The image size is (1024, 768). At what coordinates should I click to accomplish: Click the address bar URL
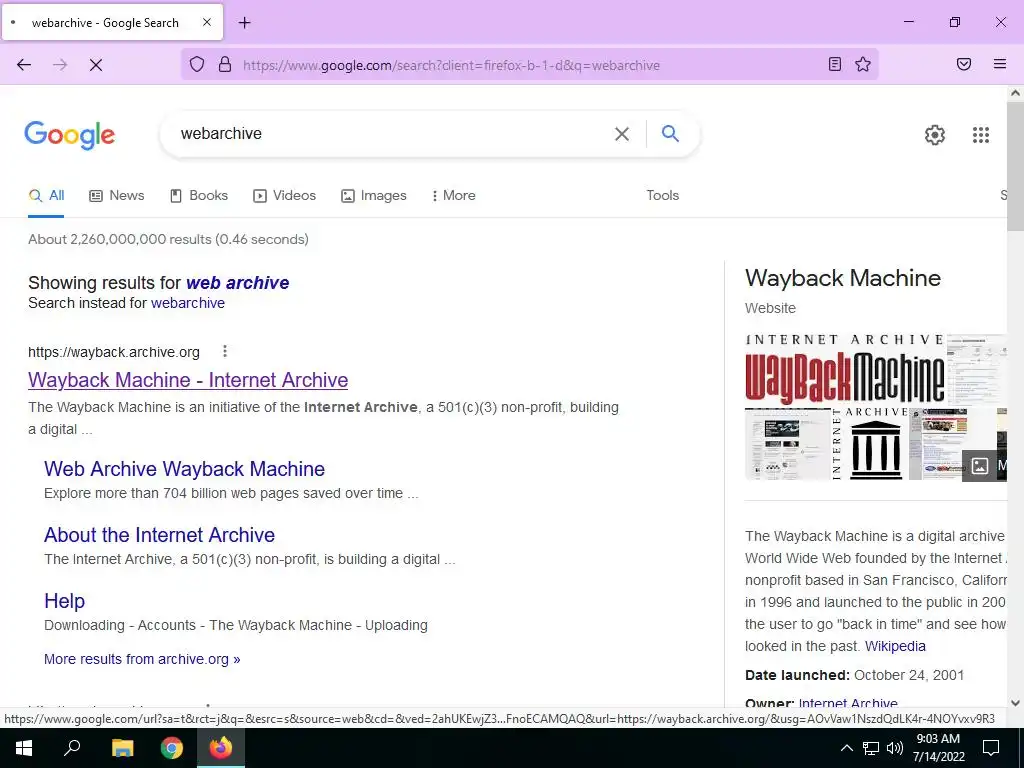pyautogui.click(x=451, y=65)
